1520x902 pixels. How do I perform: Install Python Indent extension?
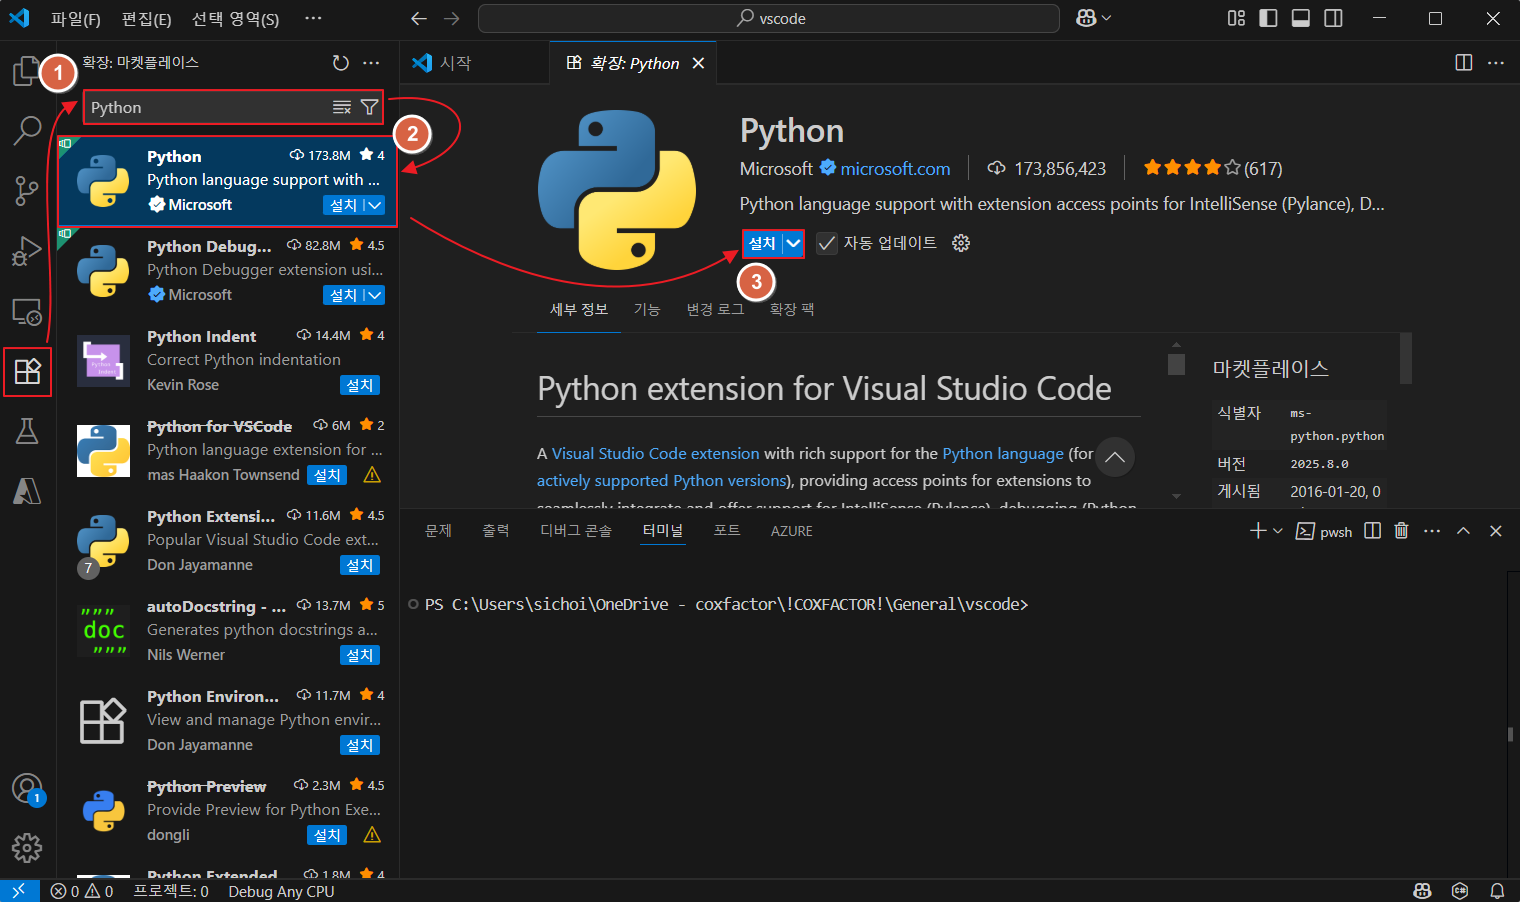coord(360,385)
